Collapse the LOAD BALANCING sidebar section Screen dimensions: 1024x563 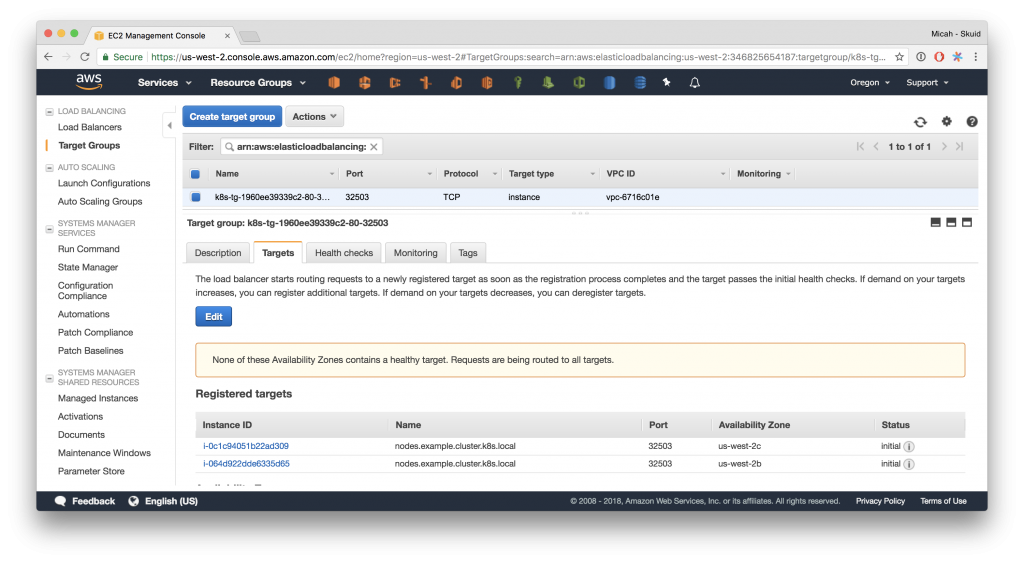click(49, 112)
